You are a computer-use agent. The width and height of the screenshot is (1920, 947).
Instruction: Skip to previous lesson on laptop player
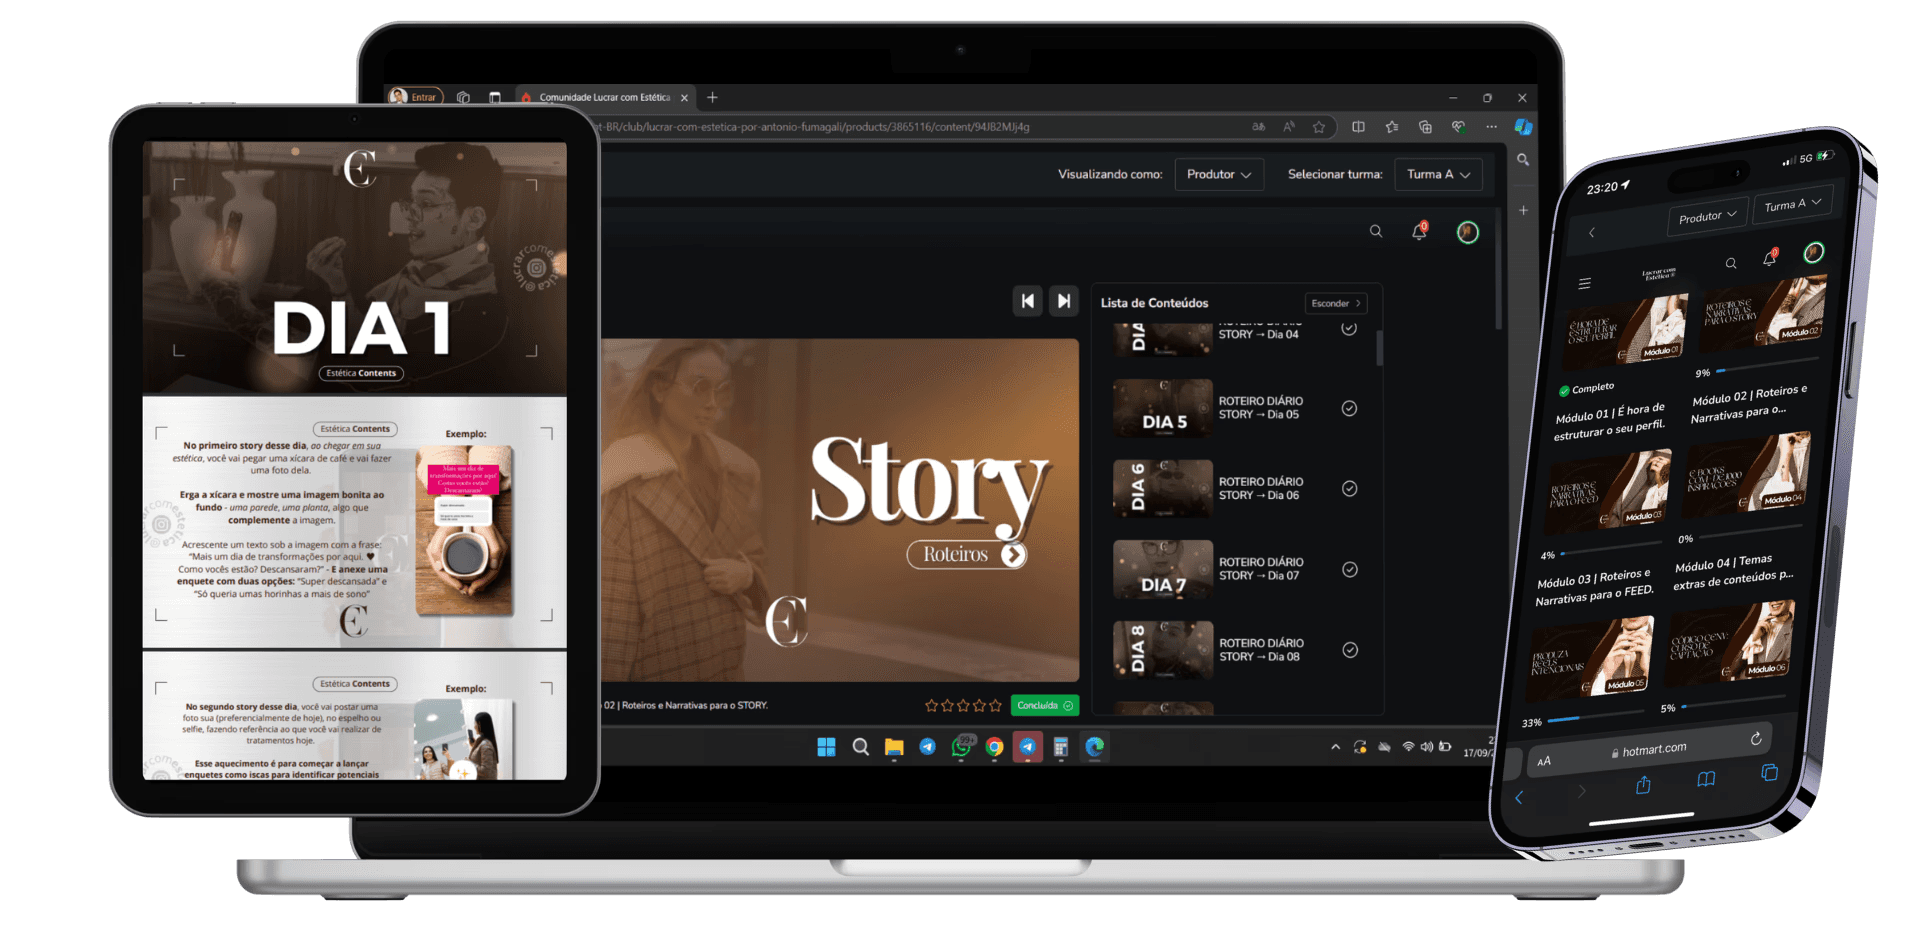[x=1027, y=301]
